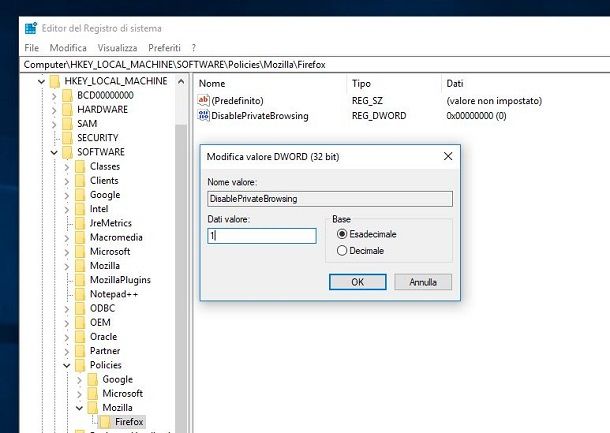Select the BCD00000000 folder icon

68,95
